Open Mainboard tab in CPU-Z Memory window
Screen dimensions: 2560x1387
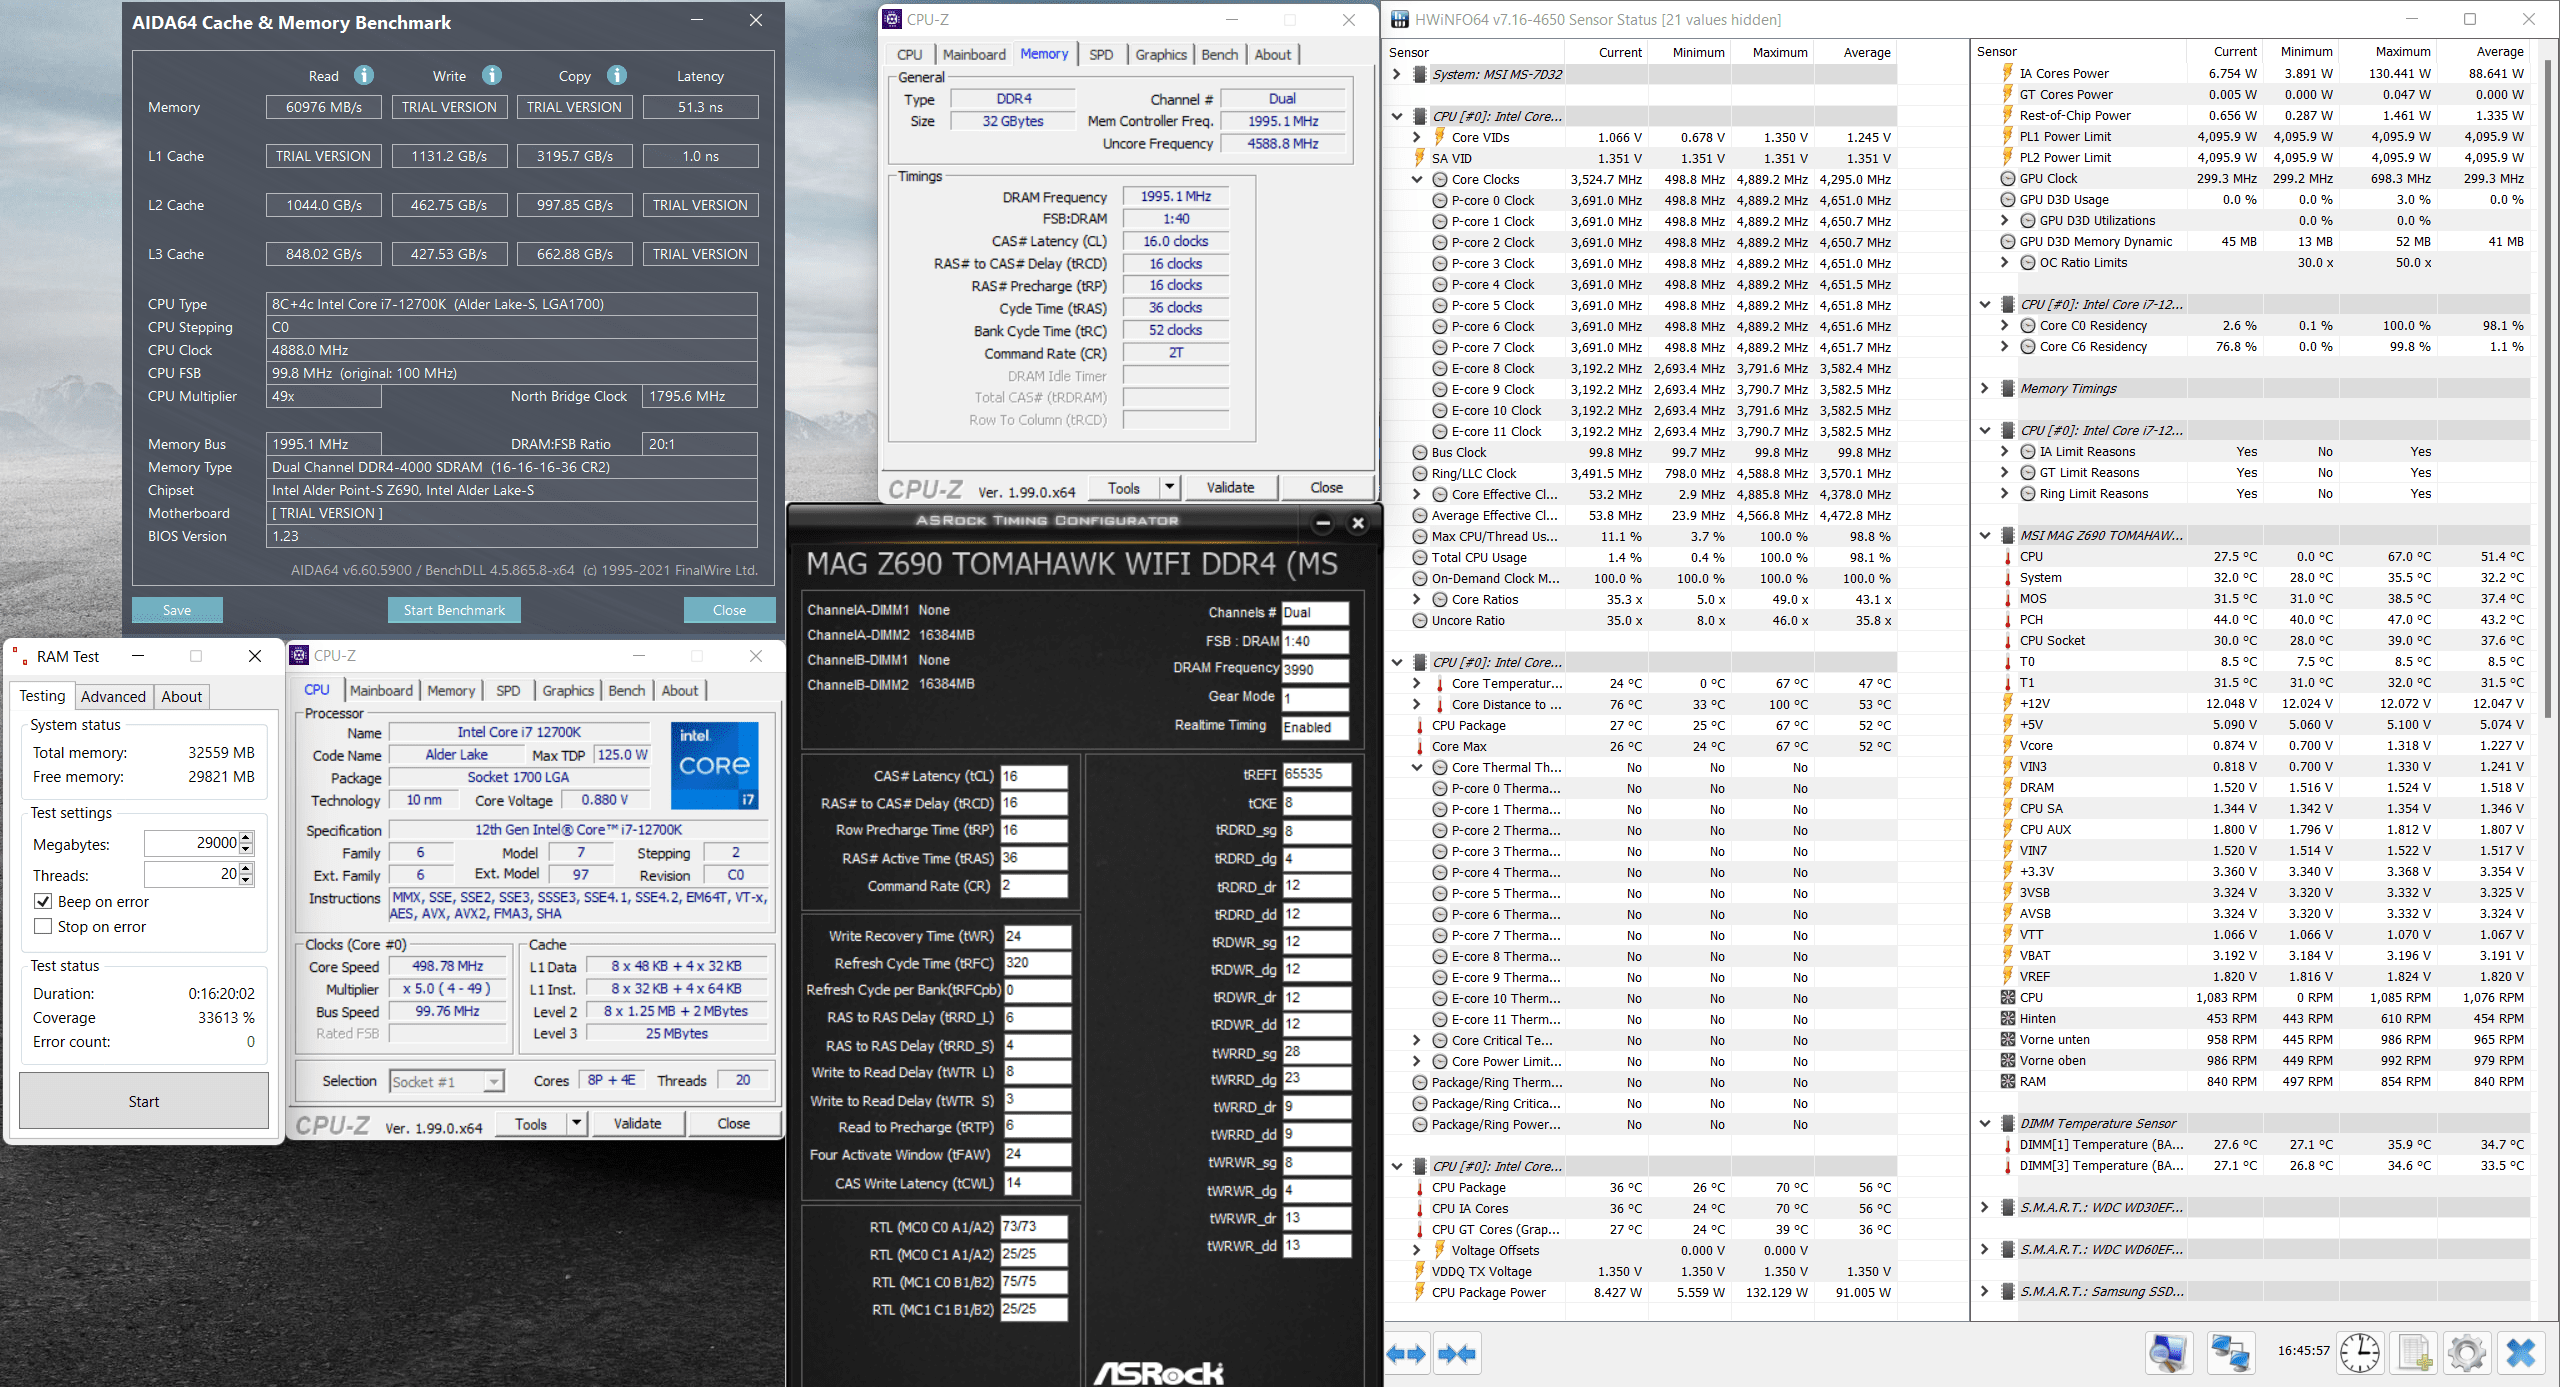pyautogui.click(x=974, y=55)
